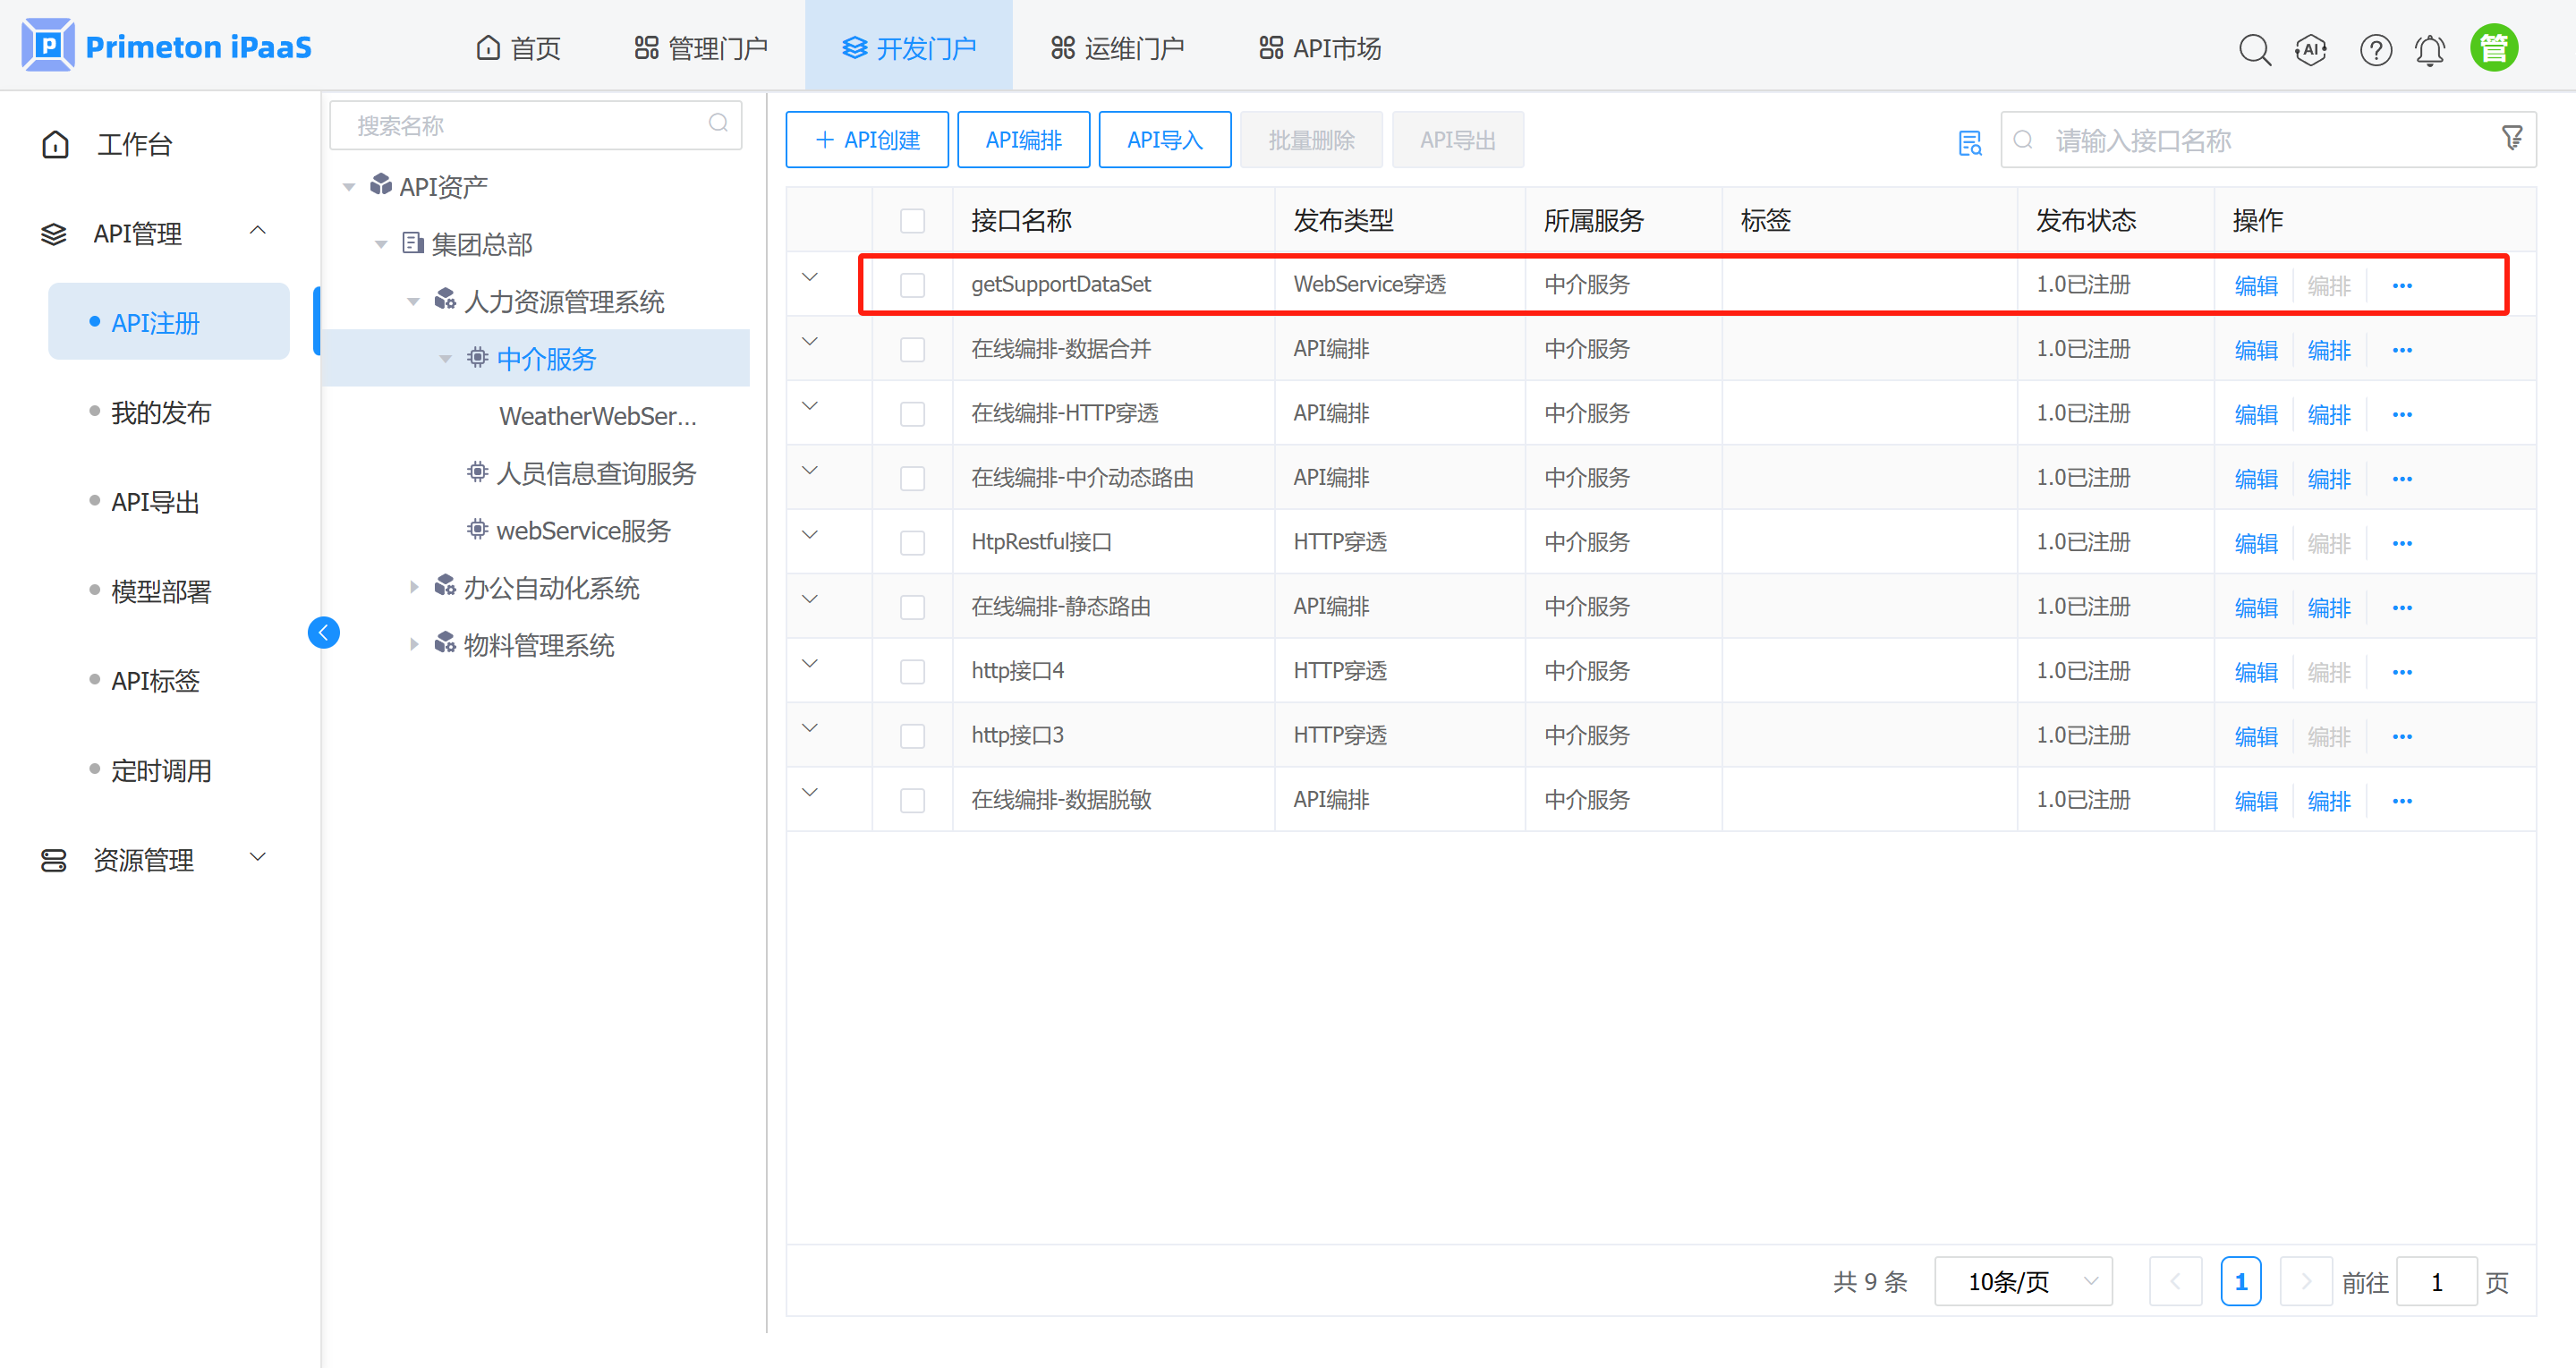
Task: Click the green user avatar icon
Action: 2494,48
